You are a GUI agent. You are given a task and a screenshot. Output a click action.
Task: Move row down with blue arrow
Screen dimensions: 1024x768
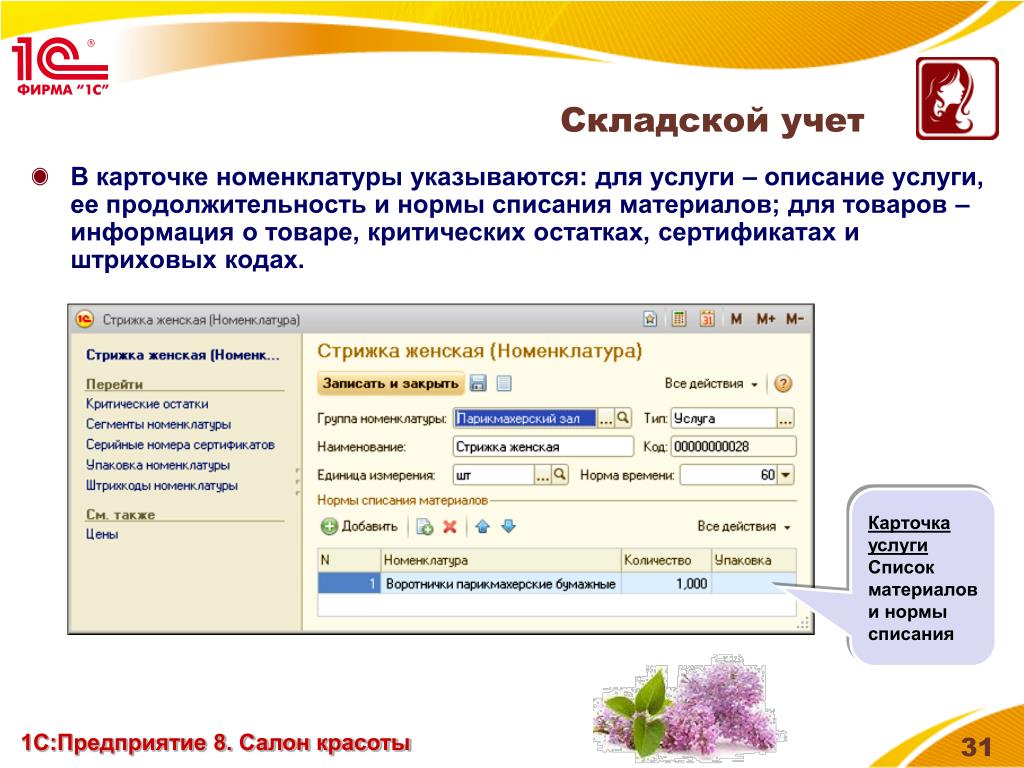[509, 526]
